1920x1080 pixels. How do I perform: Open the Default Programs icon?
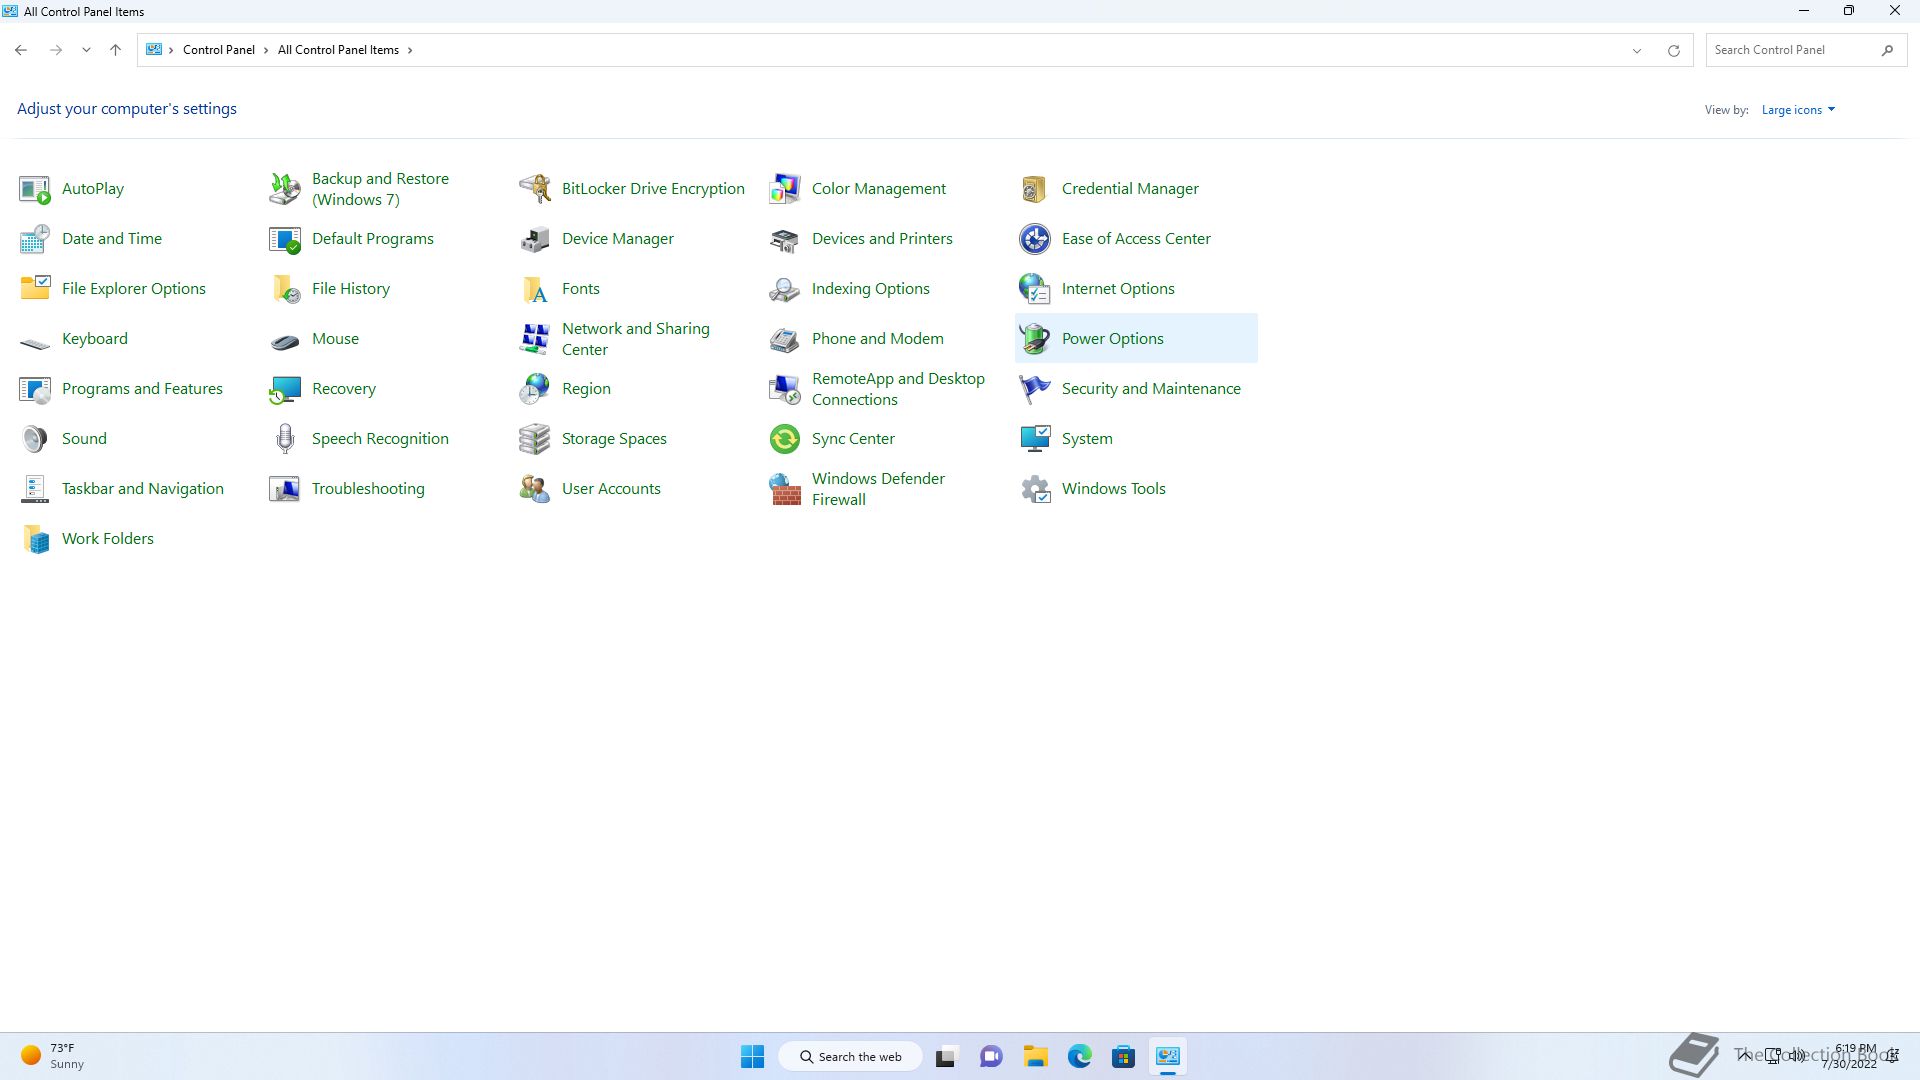coord(285,239)
